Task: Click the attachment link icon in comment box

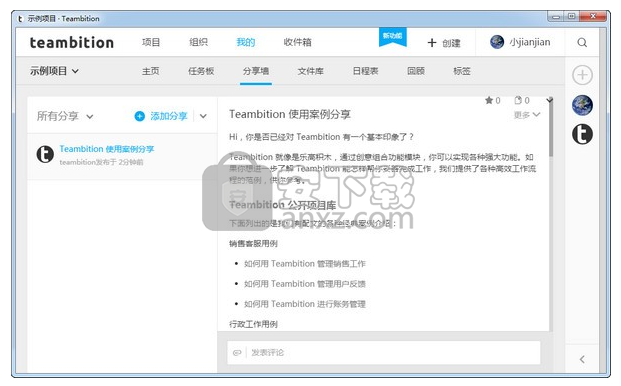Action: tap(237, 352)
